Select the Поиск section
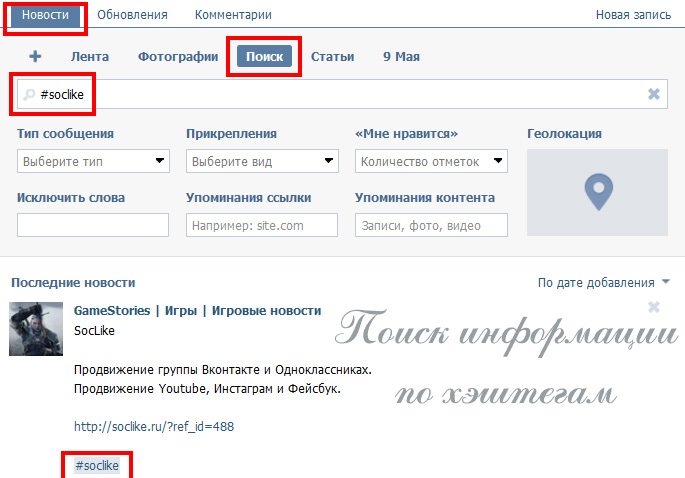Viewport: 685px width, 478px height. [x=264, y=56]
